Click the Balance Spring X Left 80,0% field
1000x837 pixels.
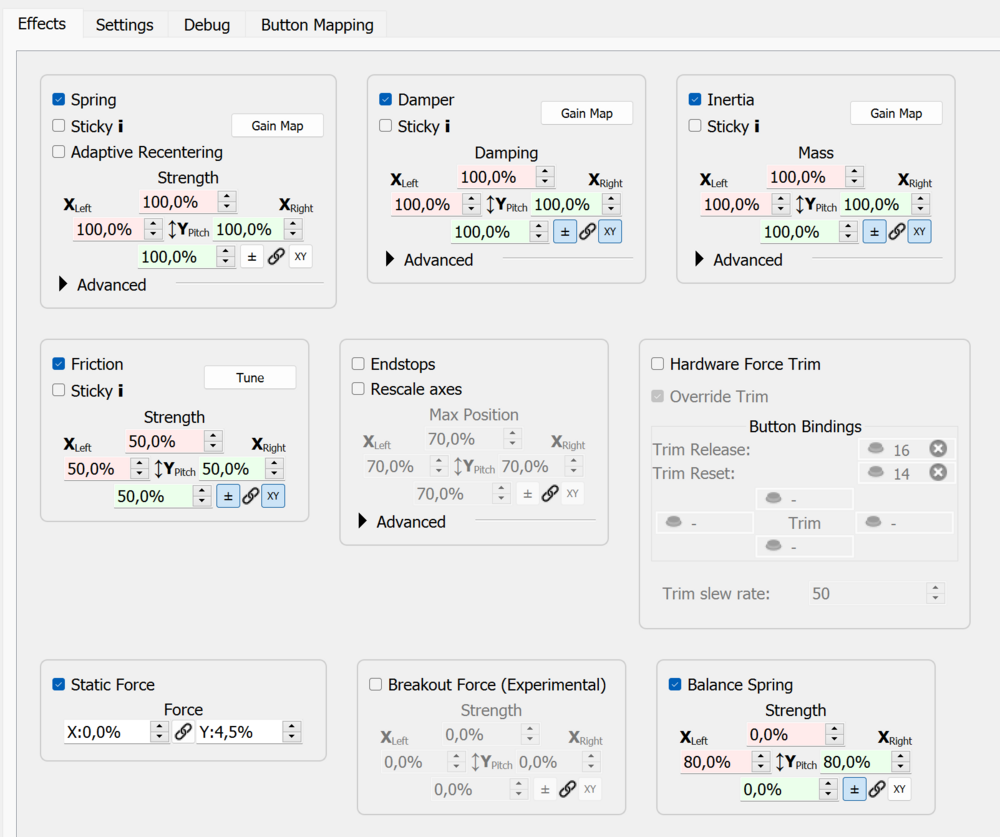tap(714, 762)
